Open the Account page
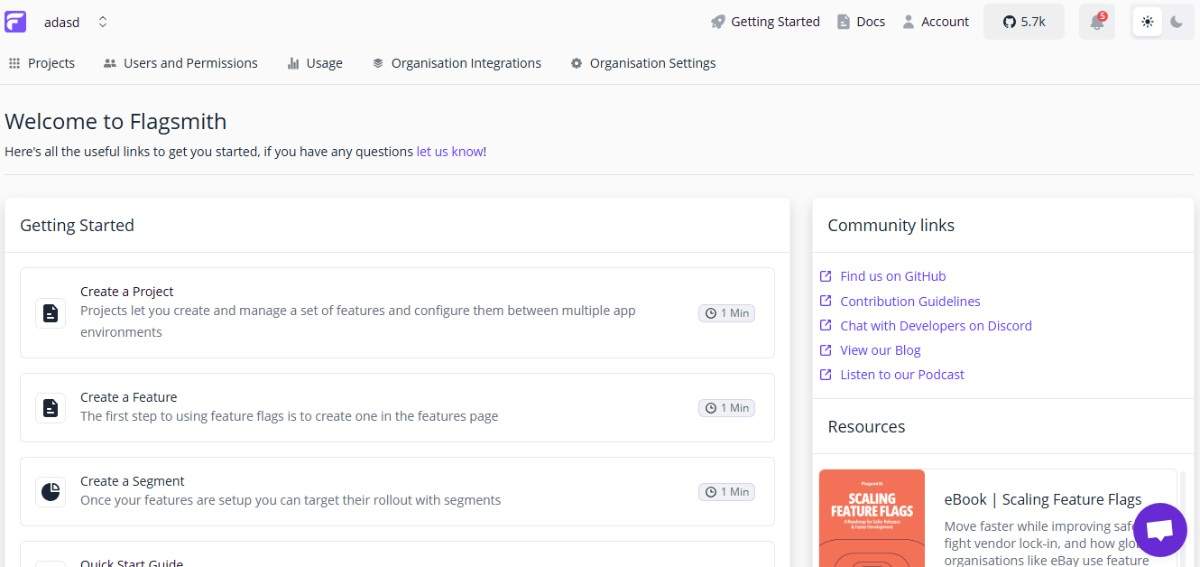The width and height of the screenshot is (1200, 567). 935,21
